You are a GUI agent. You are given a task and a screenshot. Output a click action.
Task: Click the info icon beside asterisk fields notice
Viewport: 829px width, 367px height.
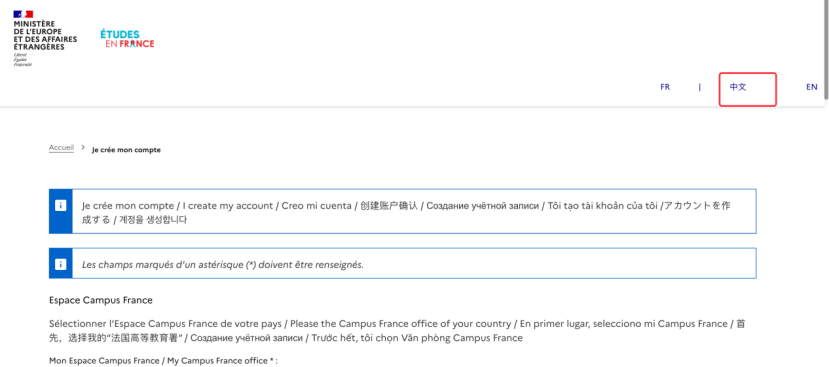60,264
